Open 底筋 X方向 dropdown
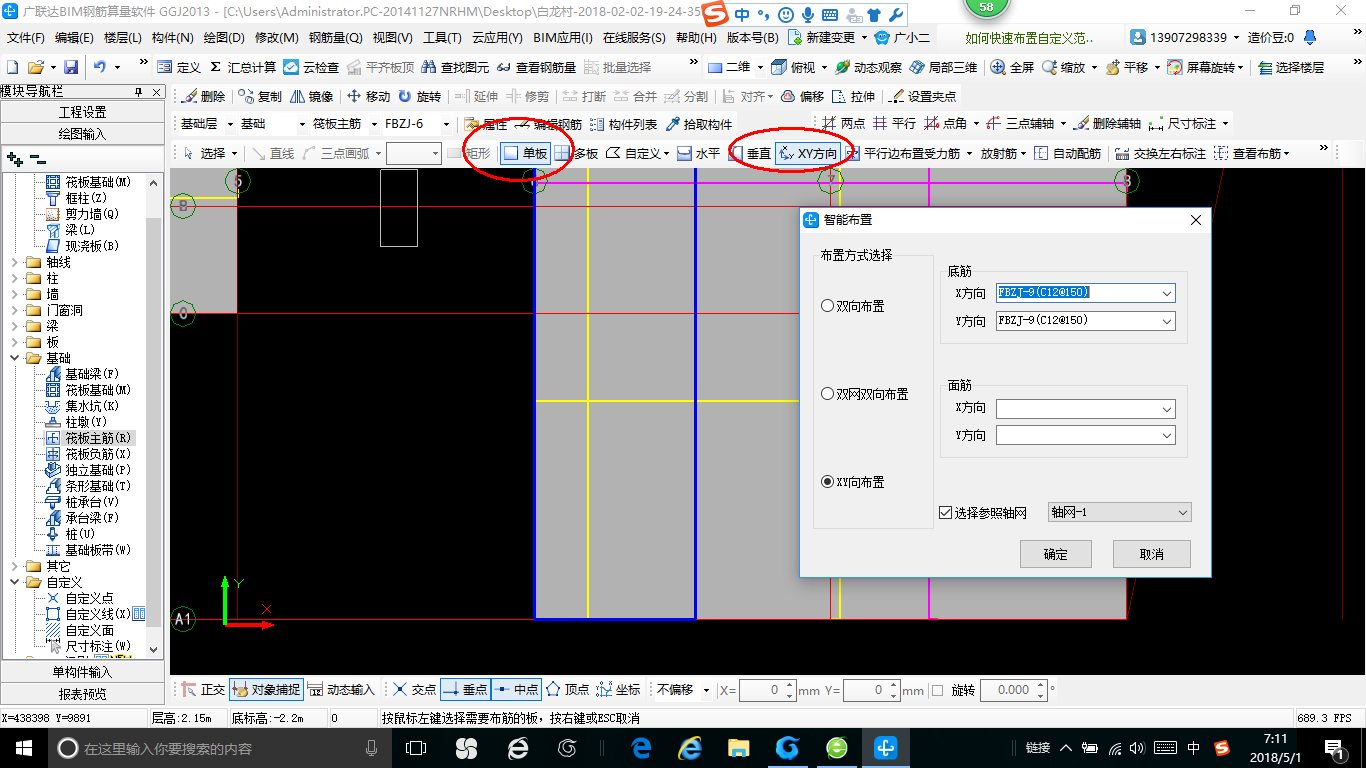 [x=1166, y=293]
